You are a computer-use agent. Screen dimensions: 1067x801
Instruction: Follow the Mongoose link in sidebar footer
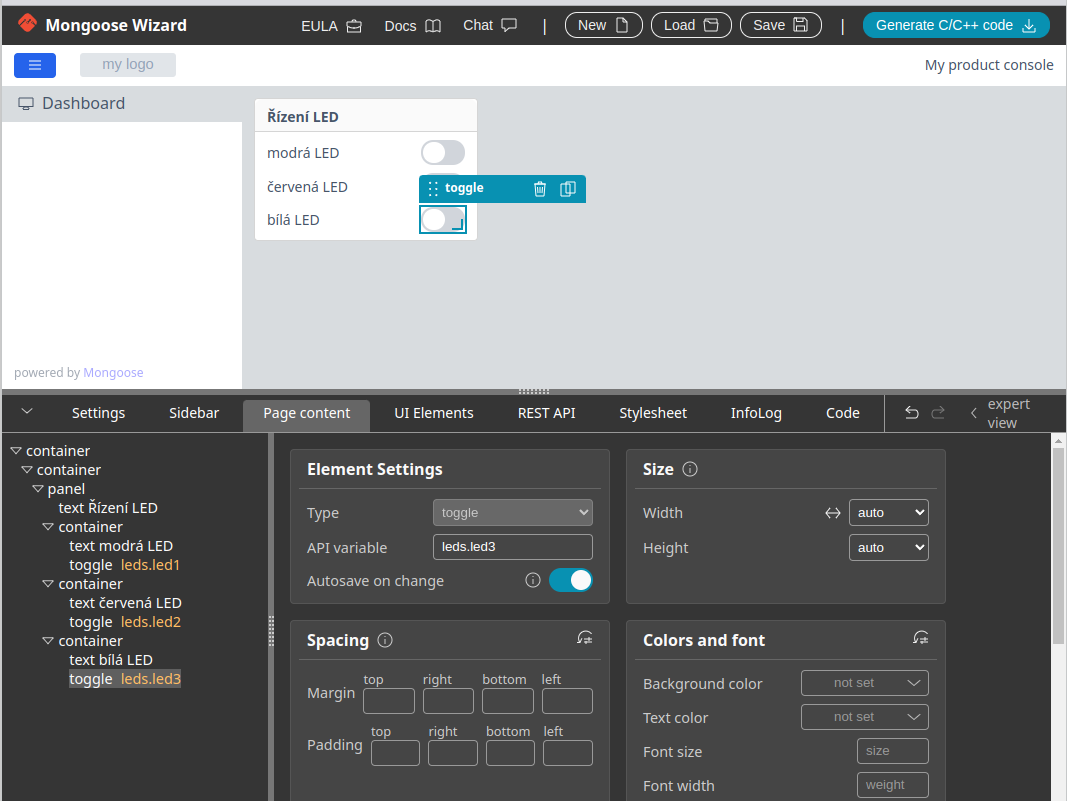113,373
